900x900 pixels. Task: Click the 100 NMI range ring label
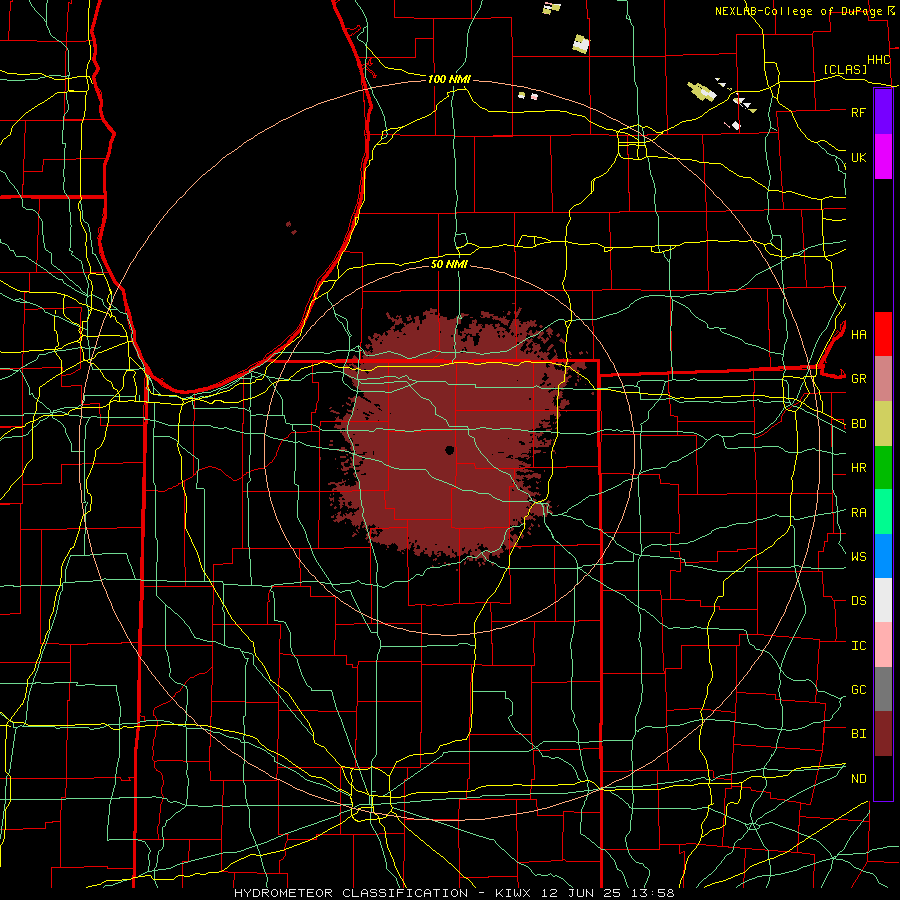point(449,79)
